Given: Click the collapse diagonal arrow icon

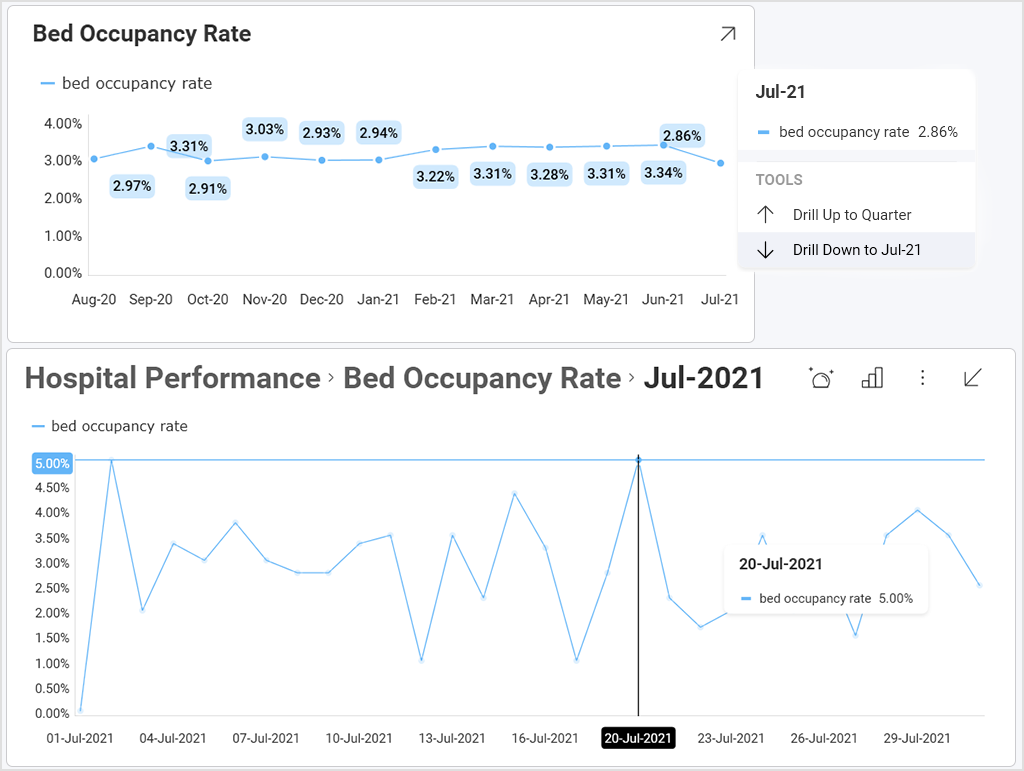Looking at the screenshot, I should [970, 378].
